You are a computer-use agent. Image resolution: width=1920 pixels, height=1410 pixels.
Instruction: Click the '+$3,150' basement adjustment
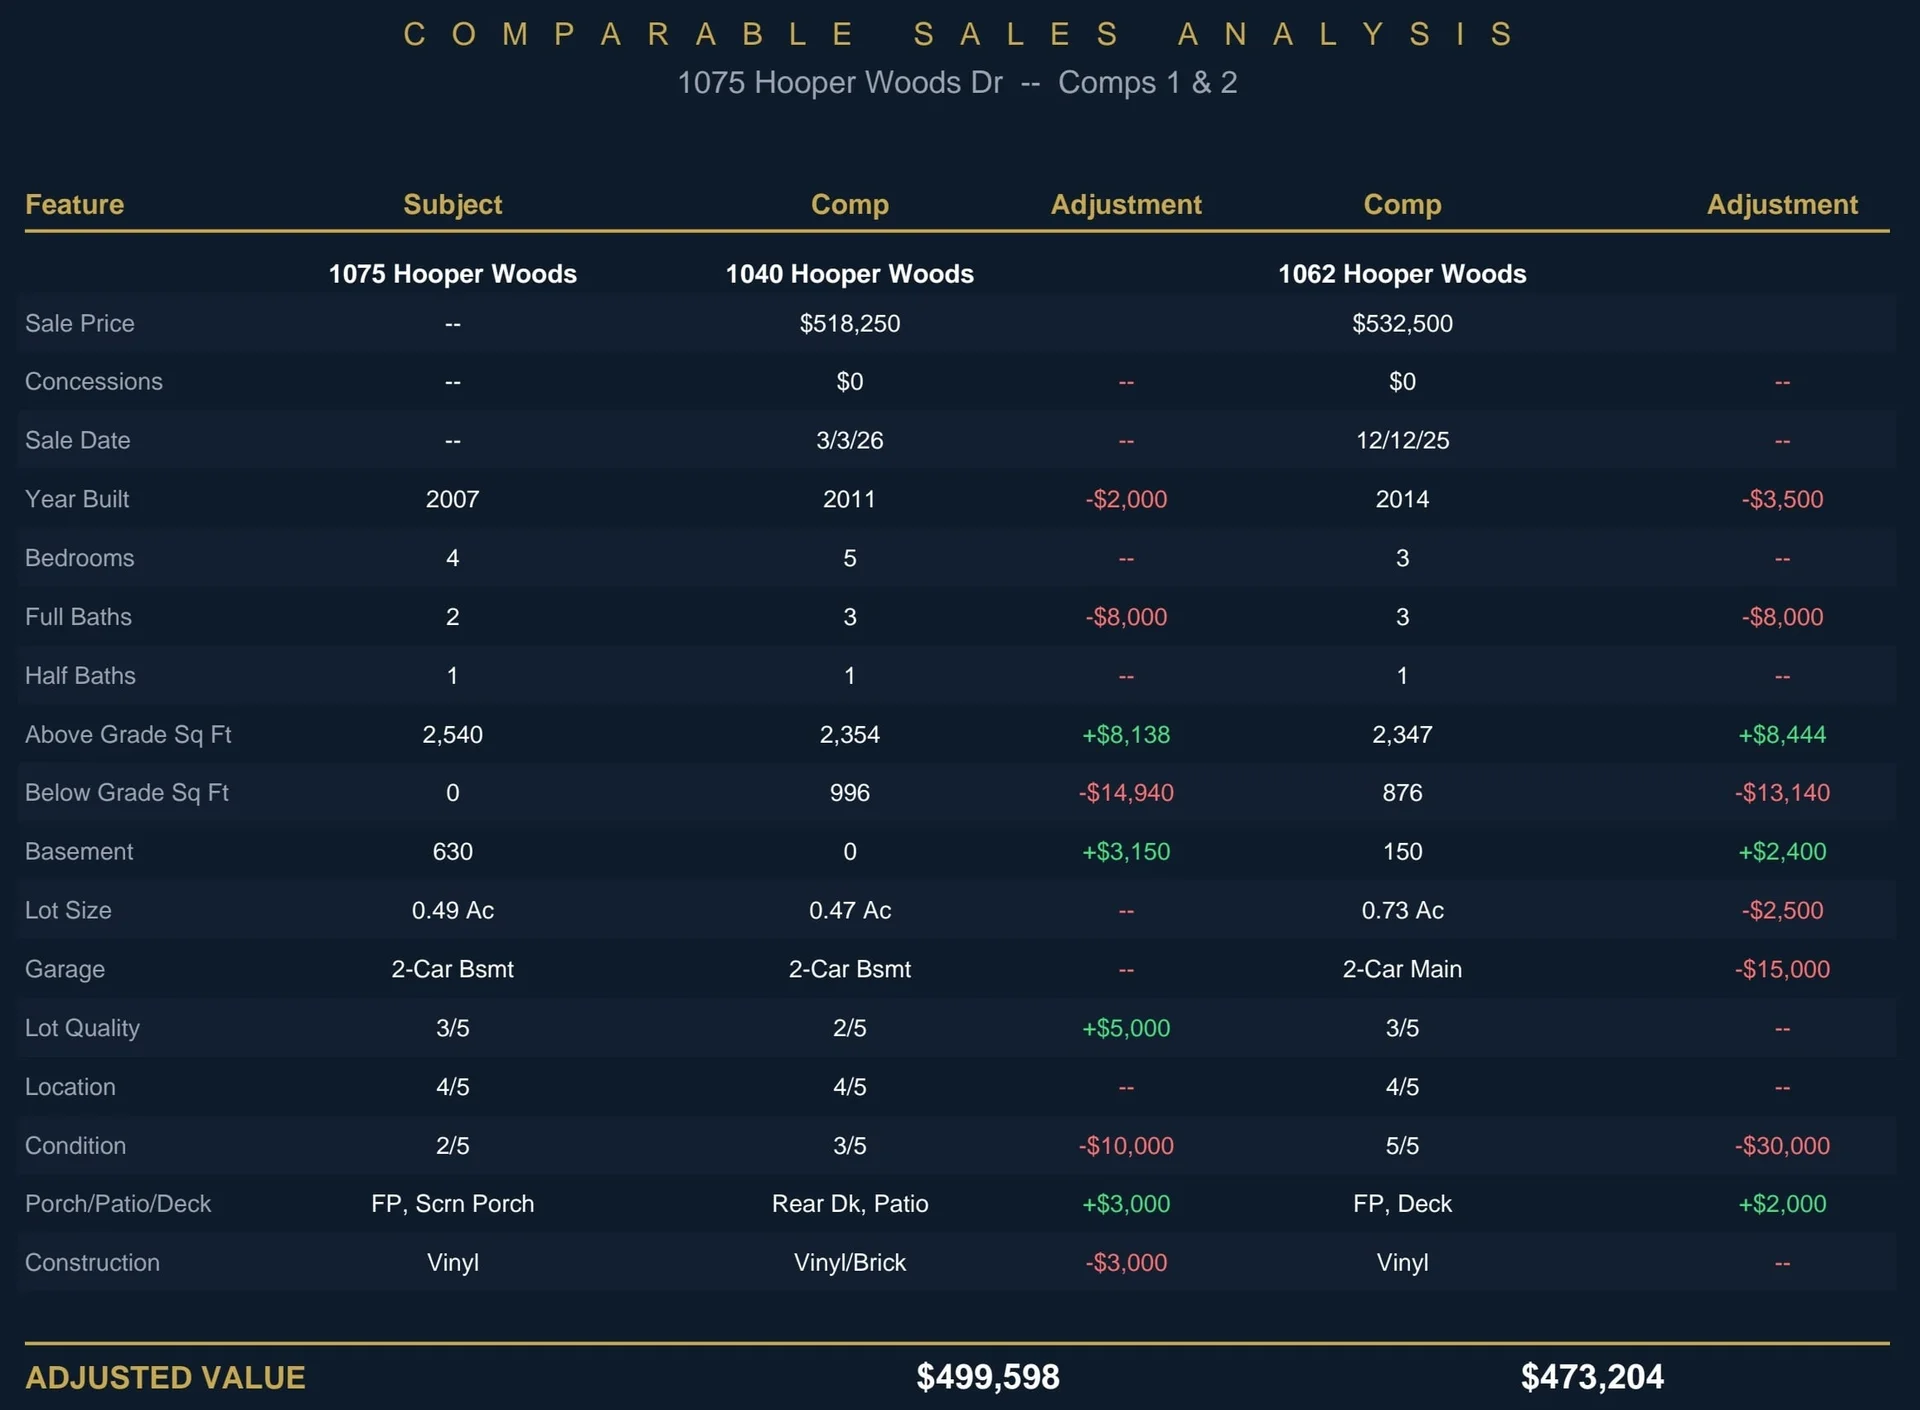[x=1126, y=852]
